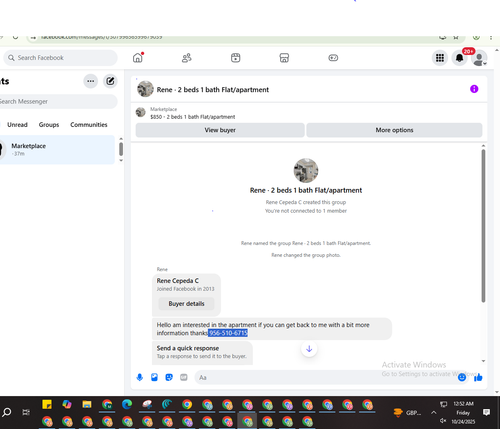Image resolution: width=500 pixels, height=429 pixels.
Task: Launch Copilot from the taskbar
Action: coord(67,404)
